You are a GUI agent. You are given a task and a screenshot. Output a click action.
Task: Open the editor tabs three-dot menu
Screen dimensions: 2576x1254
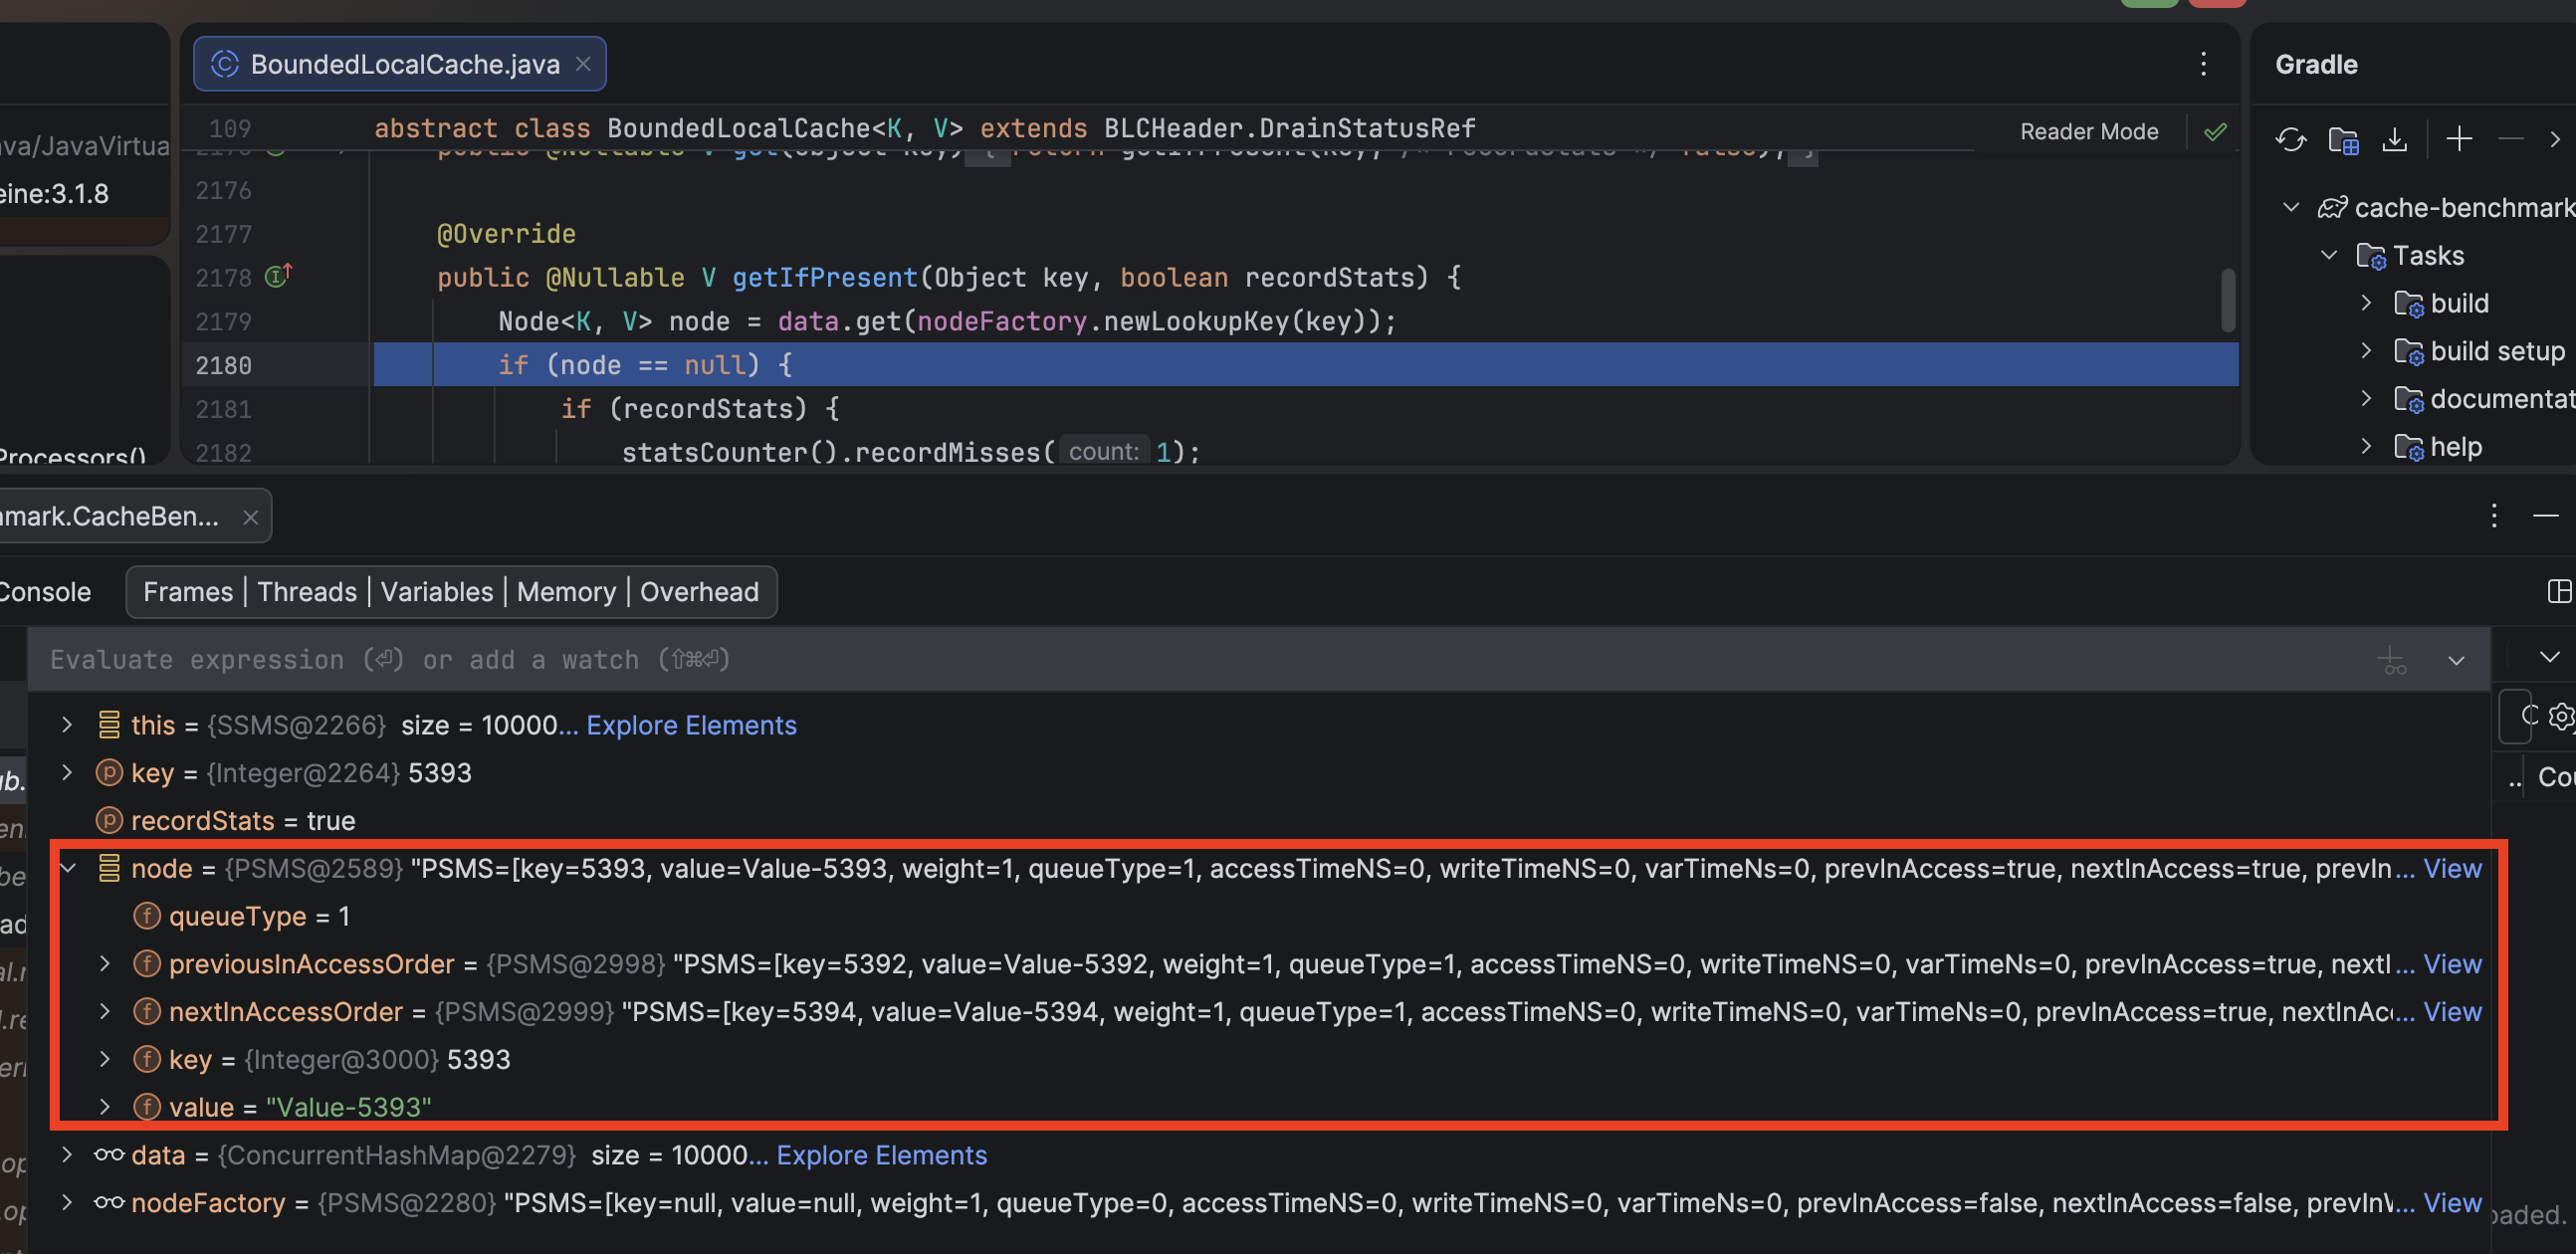tap(2203, 64)
